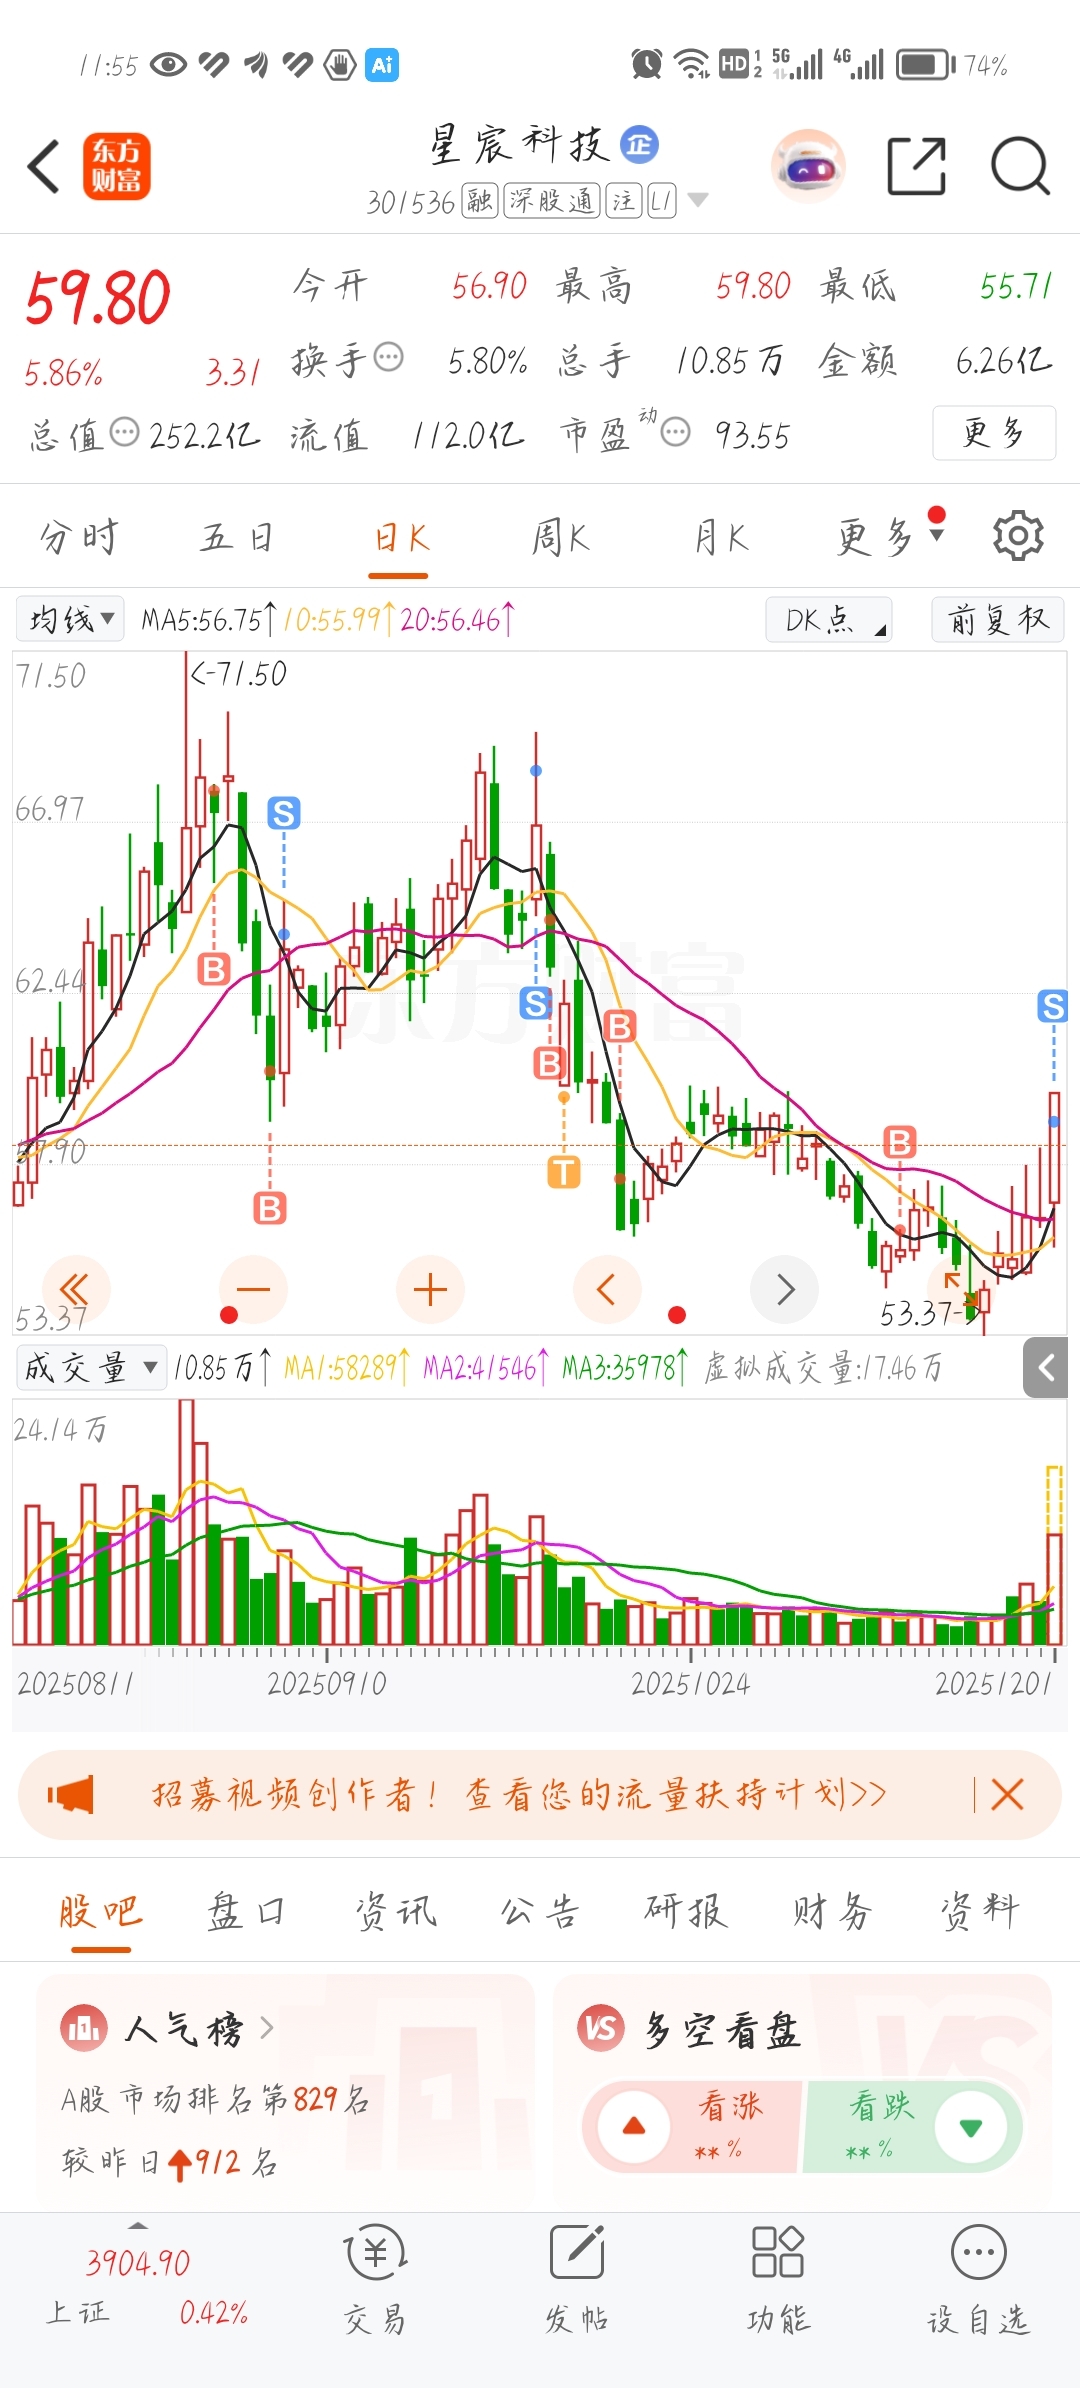The image size is (1080, 2388).
Task: Zoom in chart with plus button
Action: [x=430, y=1289]
